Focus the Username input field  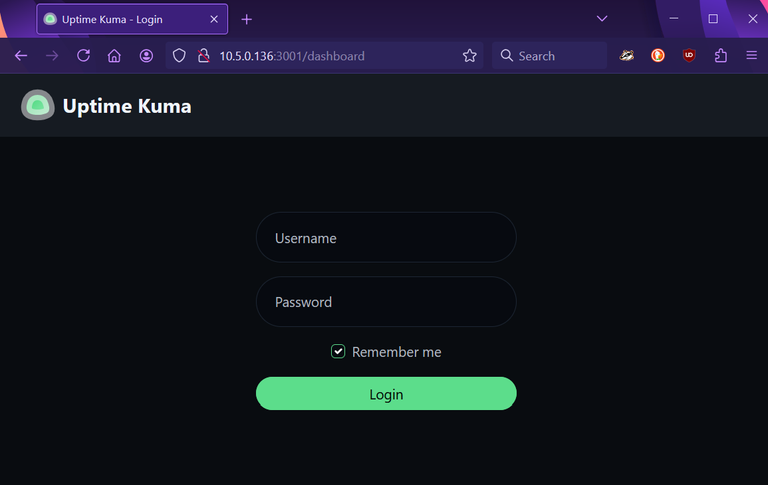[386, 238]
